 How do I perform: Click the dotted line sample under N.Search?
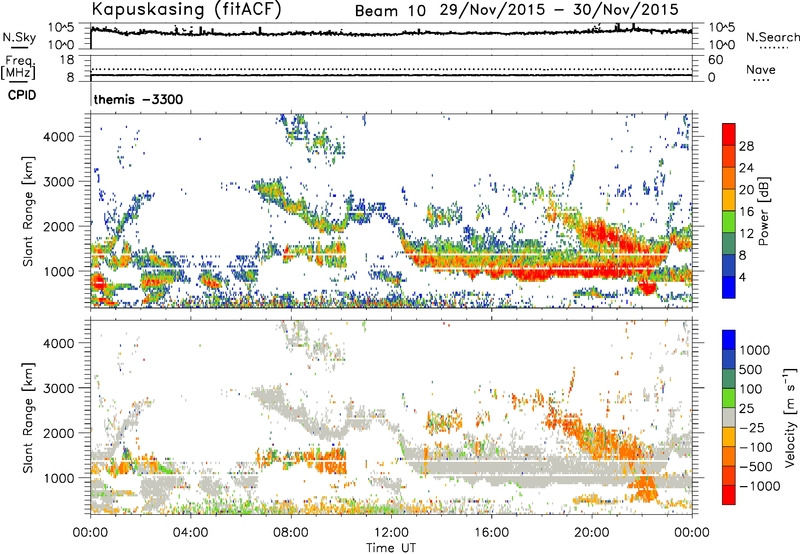772,47
